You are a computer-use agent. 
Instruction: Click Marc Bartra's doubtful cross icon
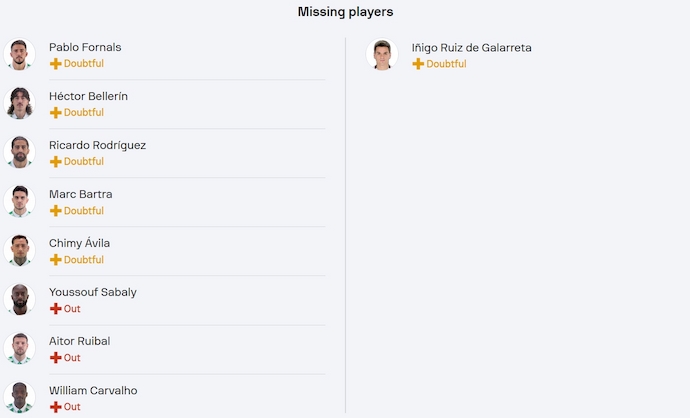coord(55,211)
